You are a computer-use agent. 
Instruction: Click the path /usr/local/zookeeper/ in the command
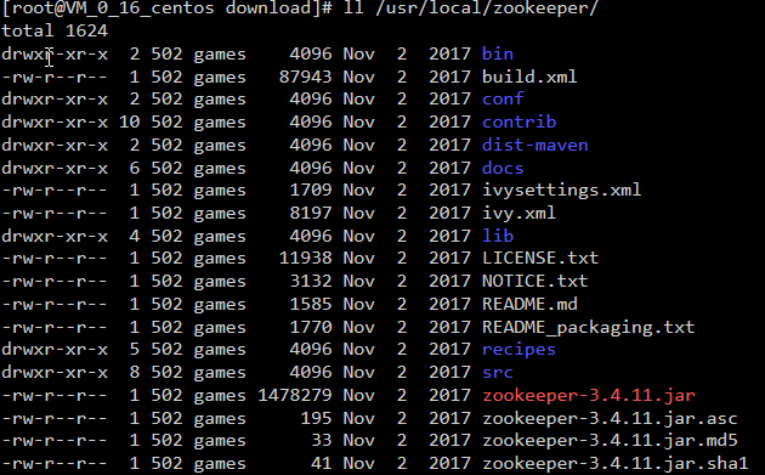486,8
